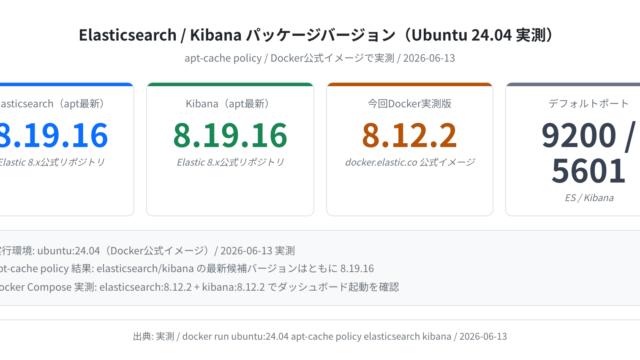Click the apt-cache policy 結果 note line

coord(187,269)
